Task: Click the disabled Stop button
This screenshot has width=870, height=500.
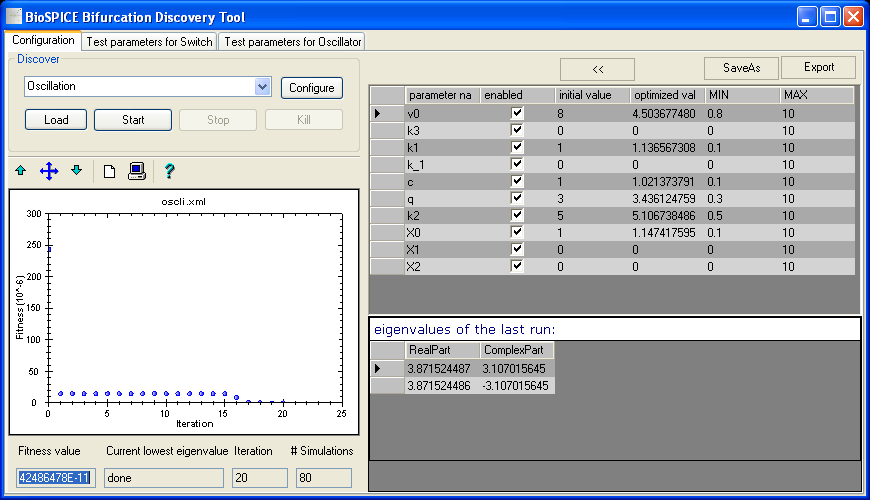Action: 218,120
